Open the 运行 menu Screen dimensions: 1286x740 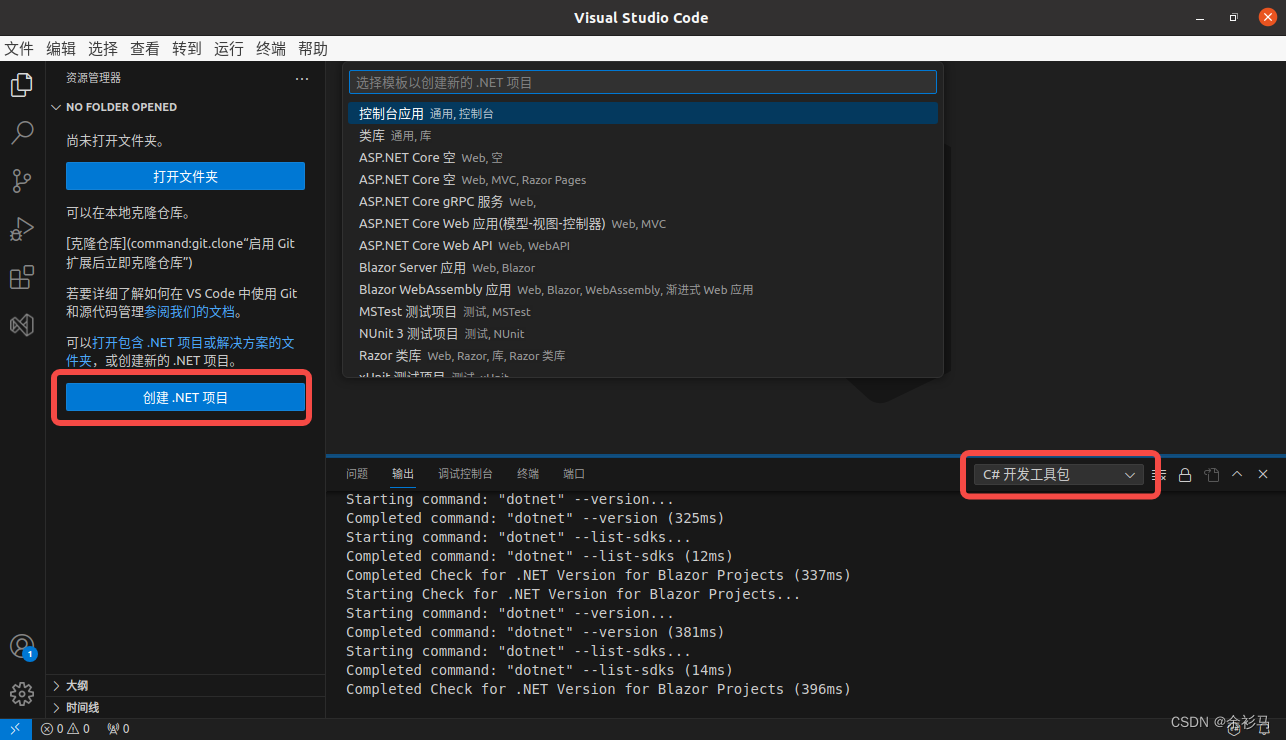coord(229,48)
